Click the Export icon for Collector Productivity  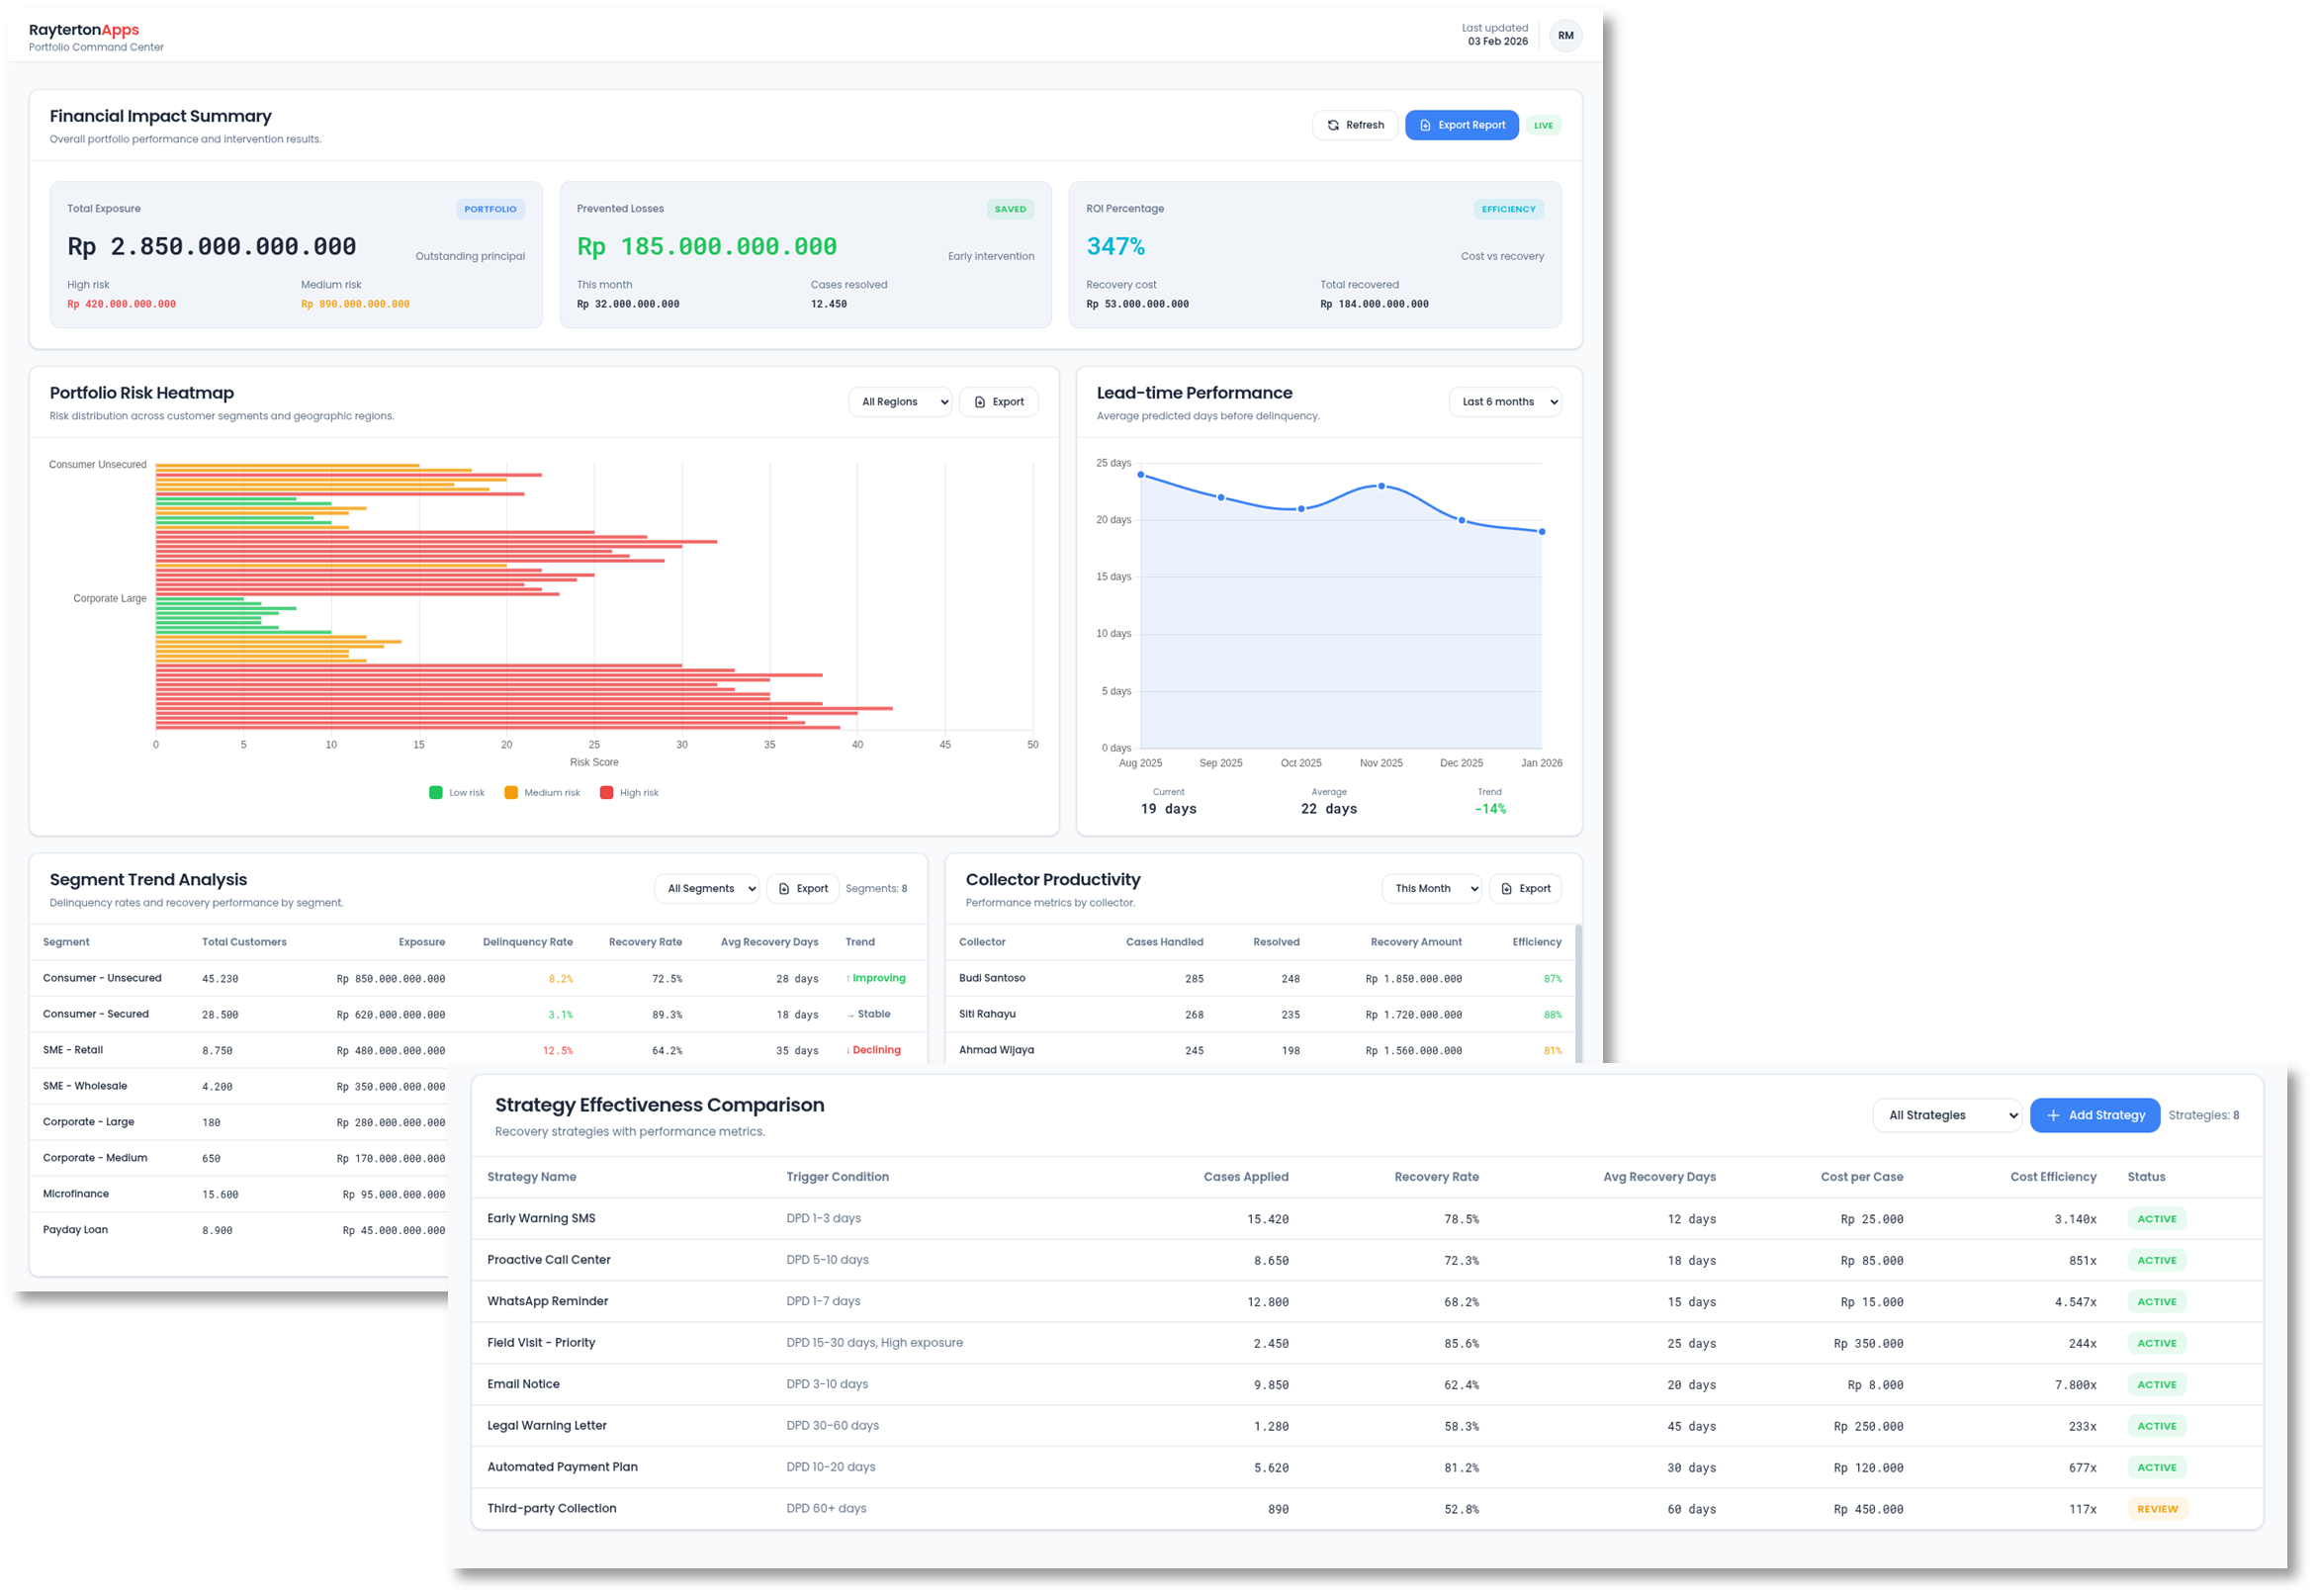coord(1508,888)
